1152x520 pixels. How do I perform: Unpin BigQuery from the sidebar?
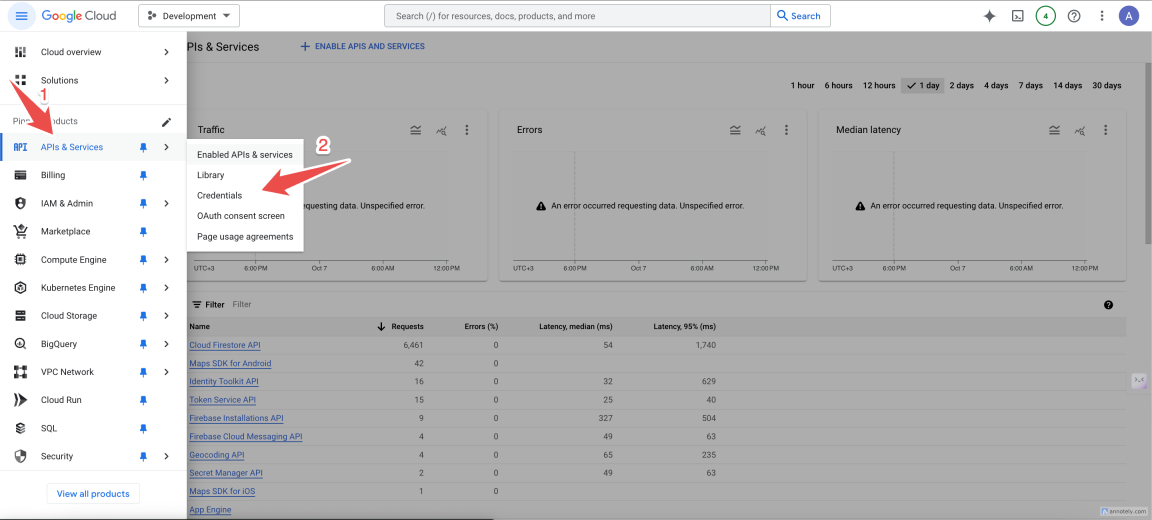tap(143, 344)
